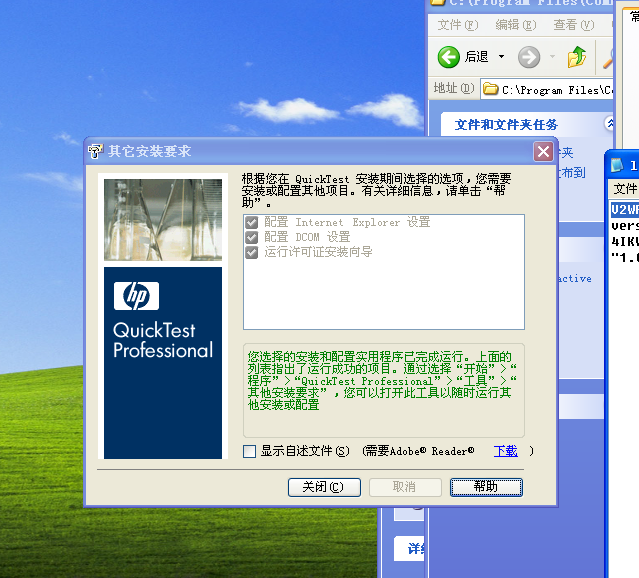639x578 pixels.
Task: Click the Explorer address field showing C:\Program Files
Action: (x=547, y=89)
